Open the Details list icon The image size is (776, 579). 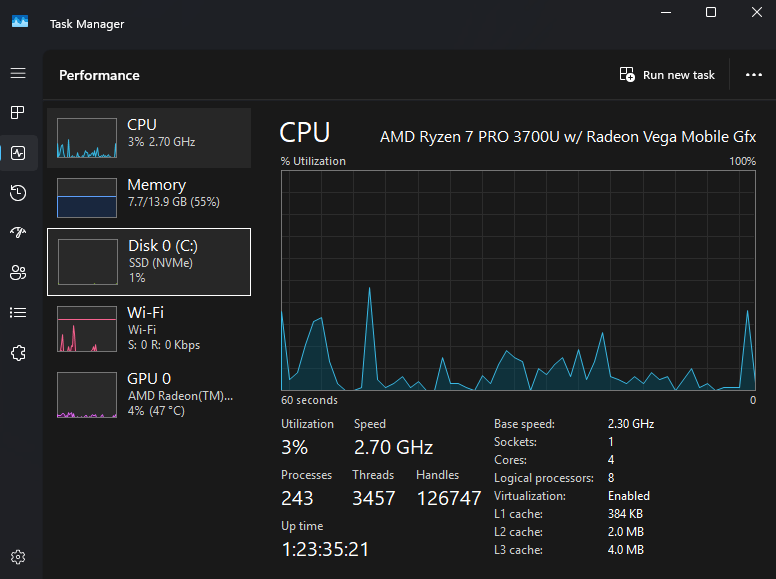click(18, 313)
